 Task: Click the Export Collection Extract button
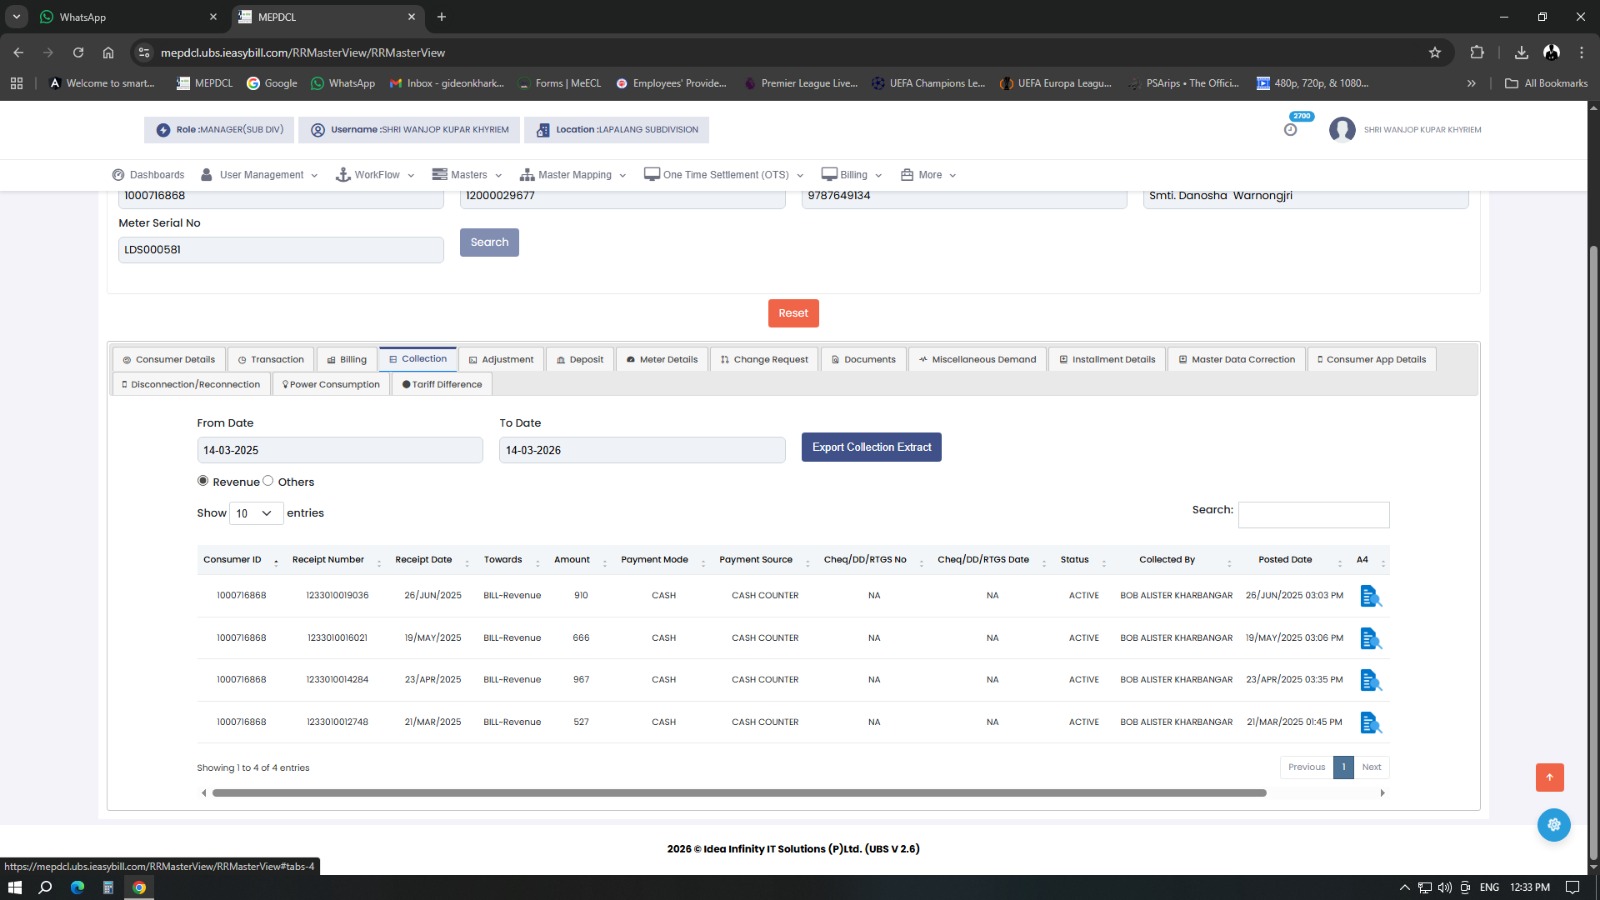(x=871, y=447)
